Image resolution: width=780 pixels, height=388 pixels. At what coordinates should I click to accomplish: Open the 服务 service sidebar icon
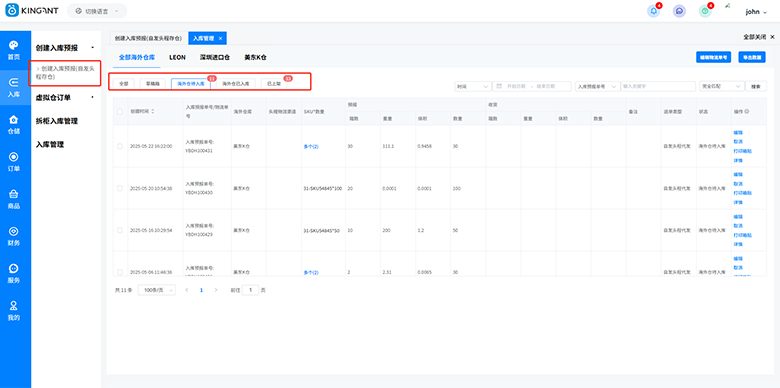(x=14, y=274)
